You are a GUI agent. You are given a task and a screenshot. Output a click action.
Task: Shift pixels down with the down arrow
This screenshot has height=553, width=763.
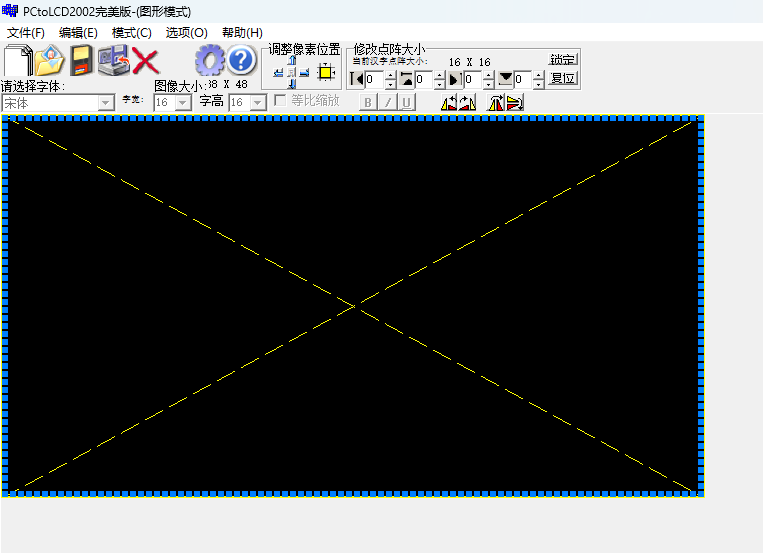(x=292, y=84)
